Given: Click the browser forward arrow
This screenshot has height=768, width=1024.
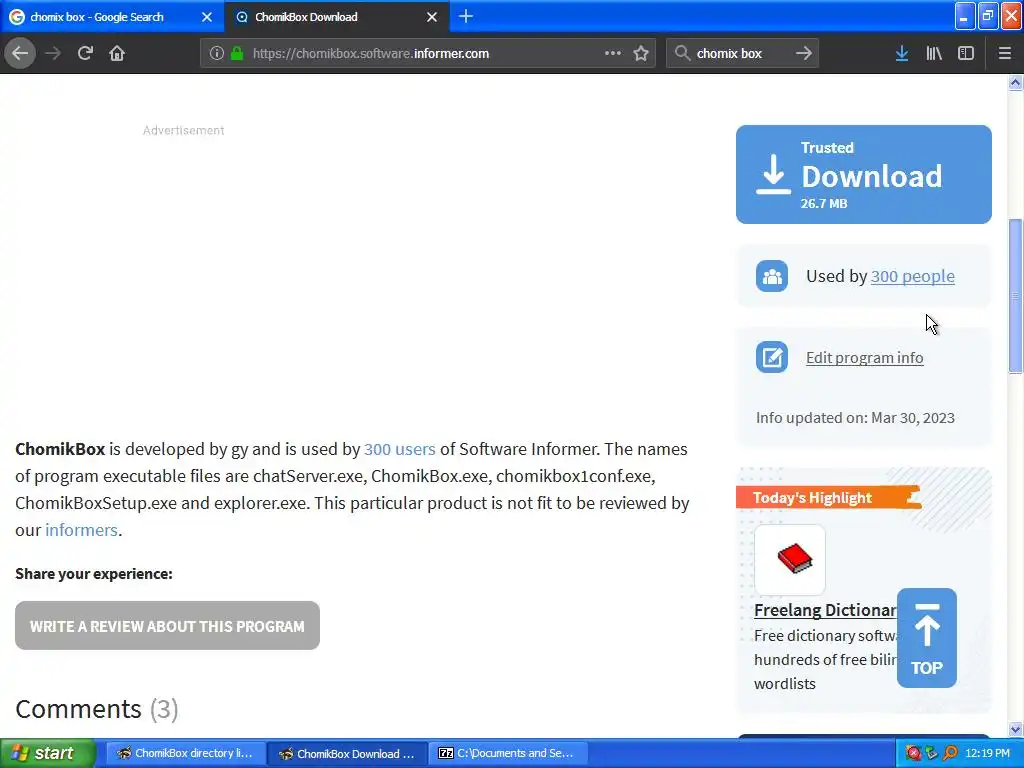Looking at the screenshot, I should [x=53, y=53].
